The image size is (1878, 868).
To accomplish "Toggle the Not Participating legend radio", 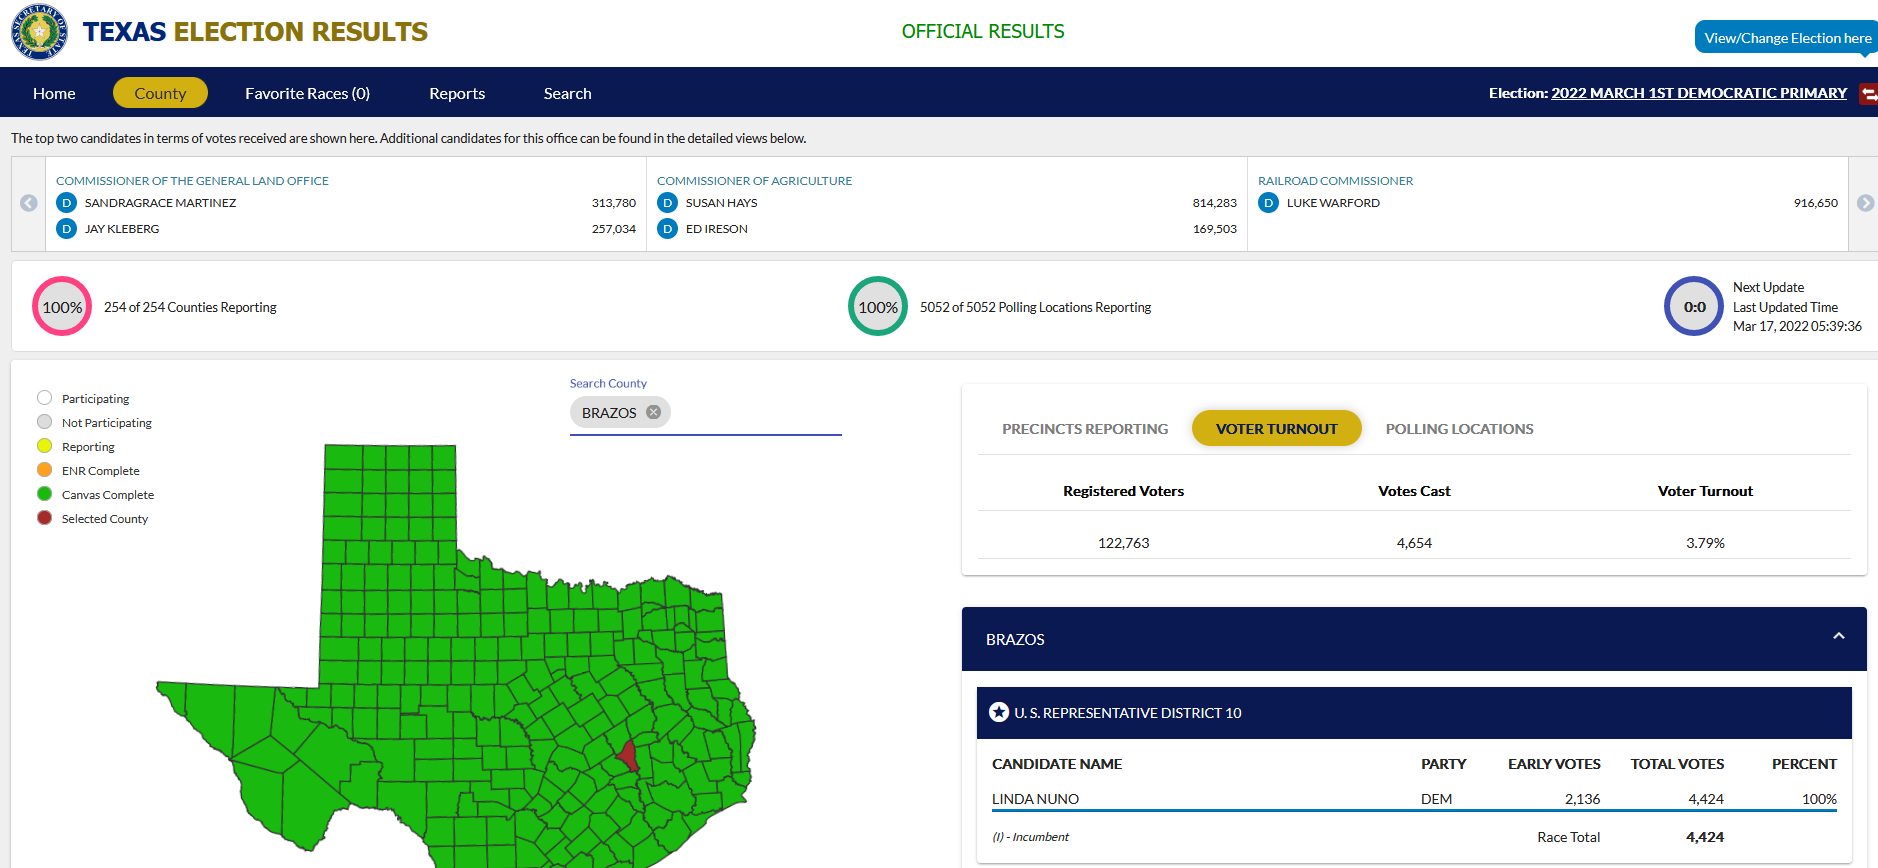I will [44, 422].
